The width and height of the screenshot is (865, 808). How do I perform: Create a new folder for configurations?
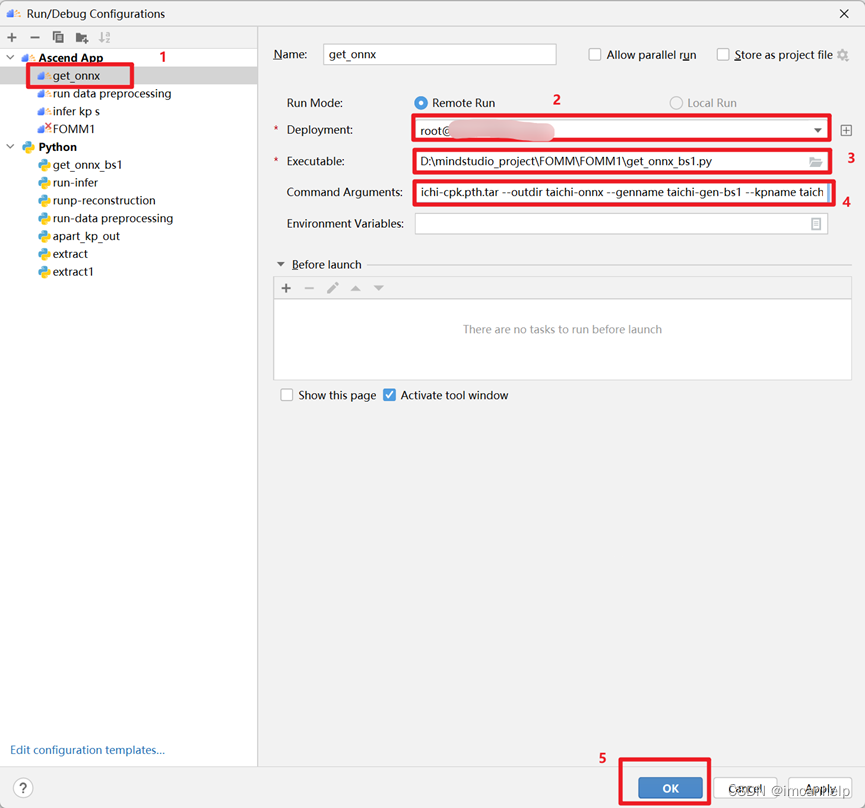coord(81,37)
